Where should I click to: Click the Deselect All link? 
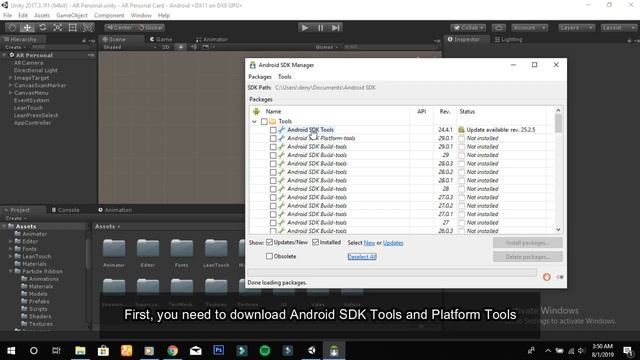tap(362, 257)
